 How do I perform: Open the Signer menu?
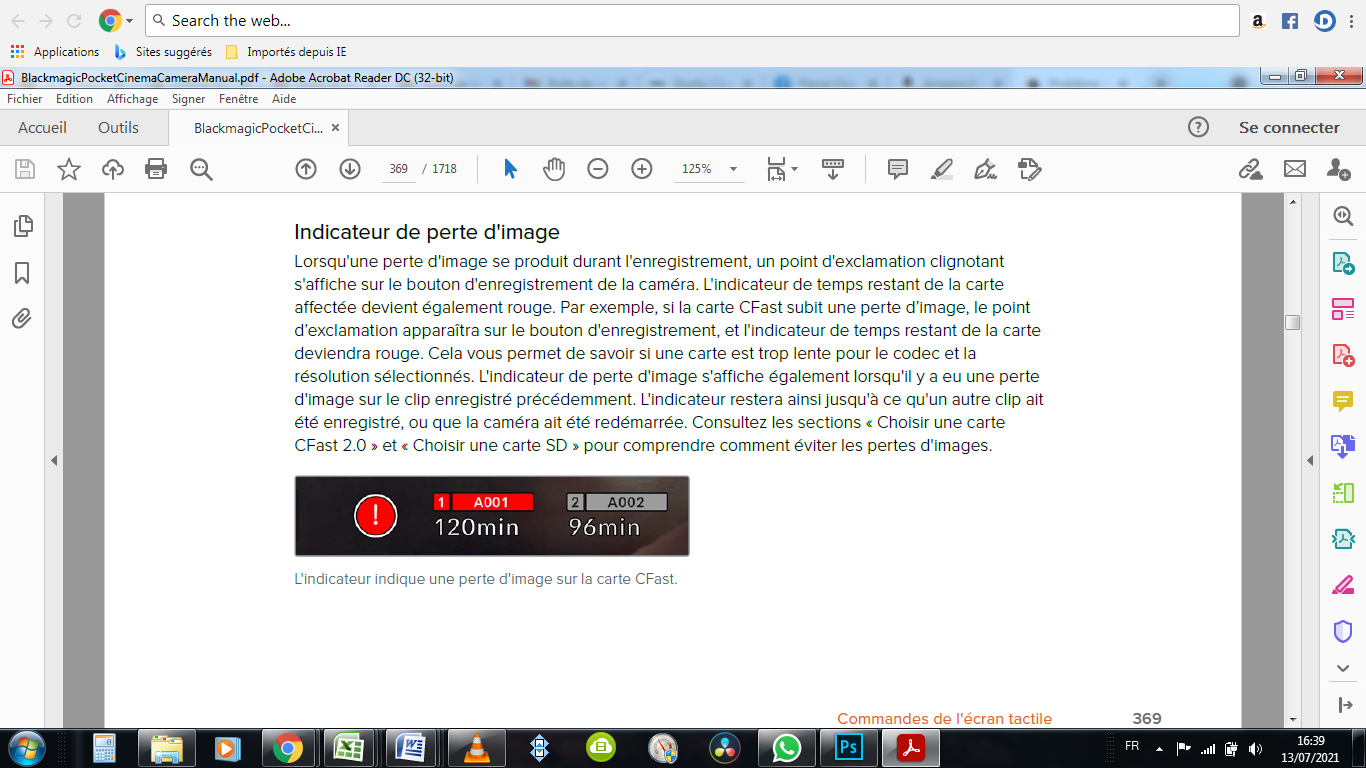pyautogui.click(x=188, y=99)
